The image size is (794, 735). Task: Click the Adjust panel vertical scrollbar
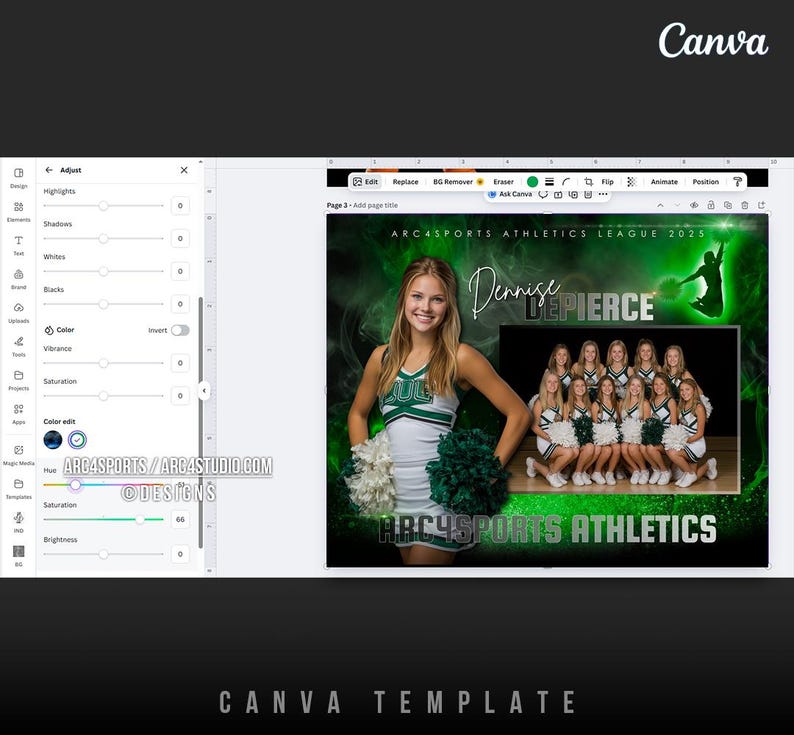click(201, 422)
